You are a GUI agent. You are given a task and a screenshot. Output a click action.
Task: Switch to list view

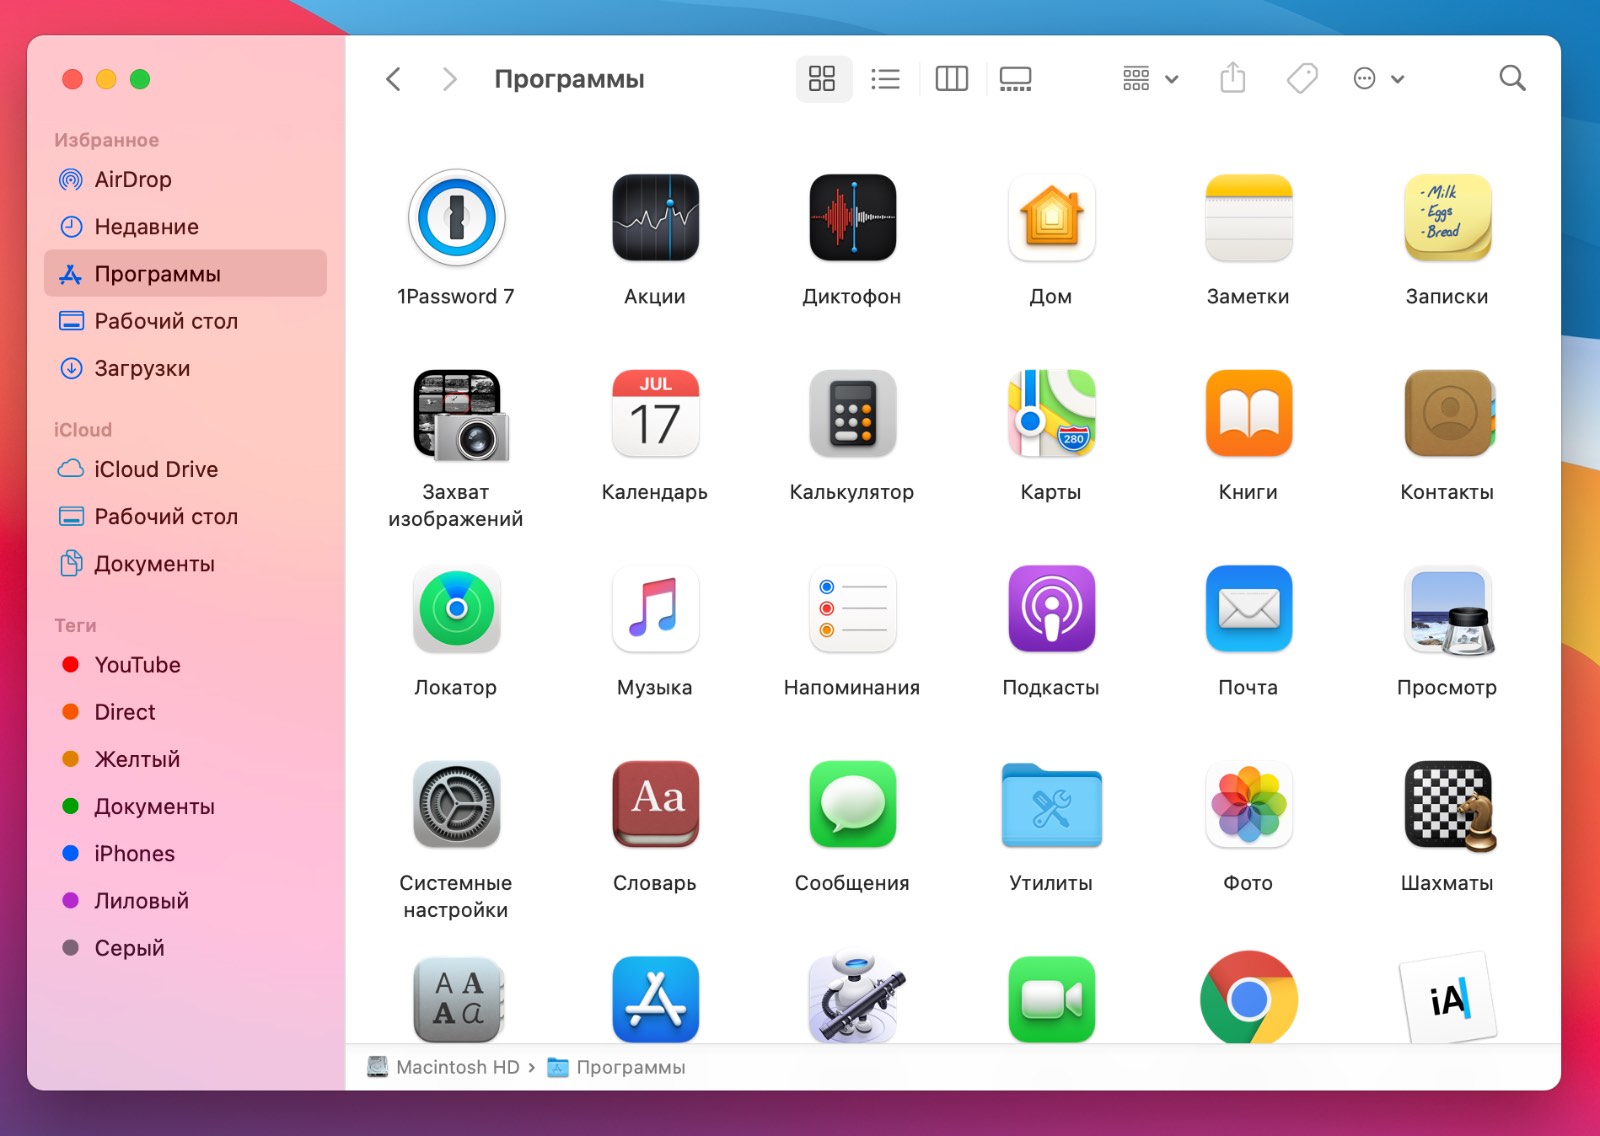pos(885,79)
